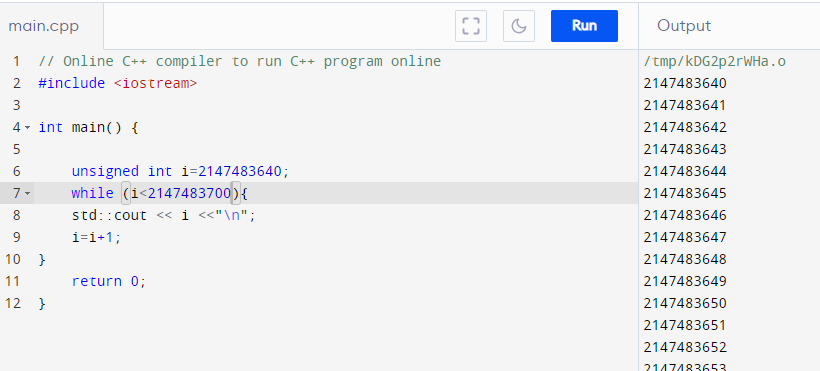
Task: Click the /tmp/kDG2p2rWHa.o output line
Action: [714, 62]
